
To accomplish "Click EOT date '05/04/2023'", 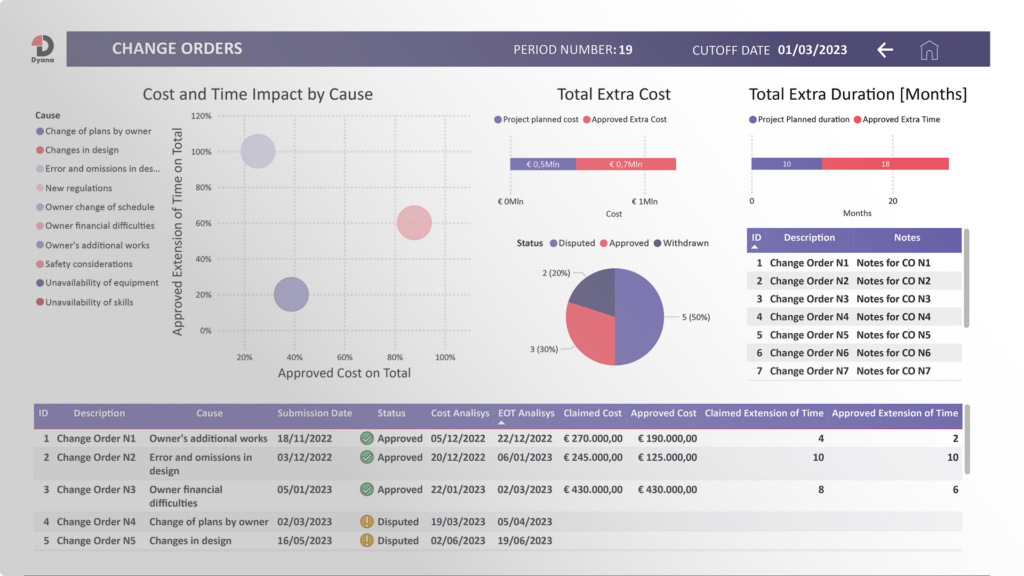I will 524,521.
